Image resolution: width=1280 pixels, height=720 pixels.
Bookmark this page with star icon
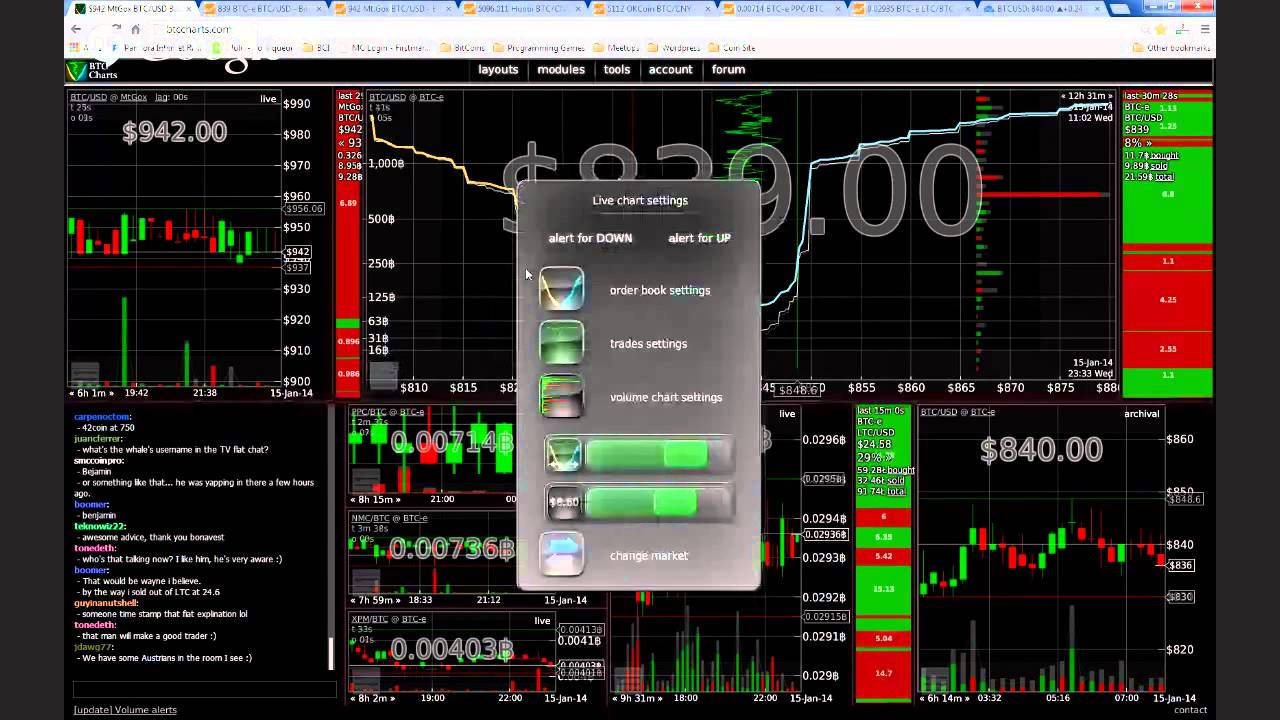(1161, 29)
